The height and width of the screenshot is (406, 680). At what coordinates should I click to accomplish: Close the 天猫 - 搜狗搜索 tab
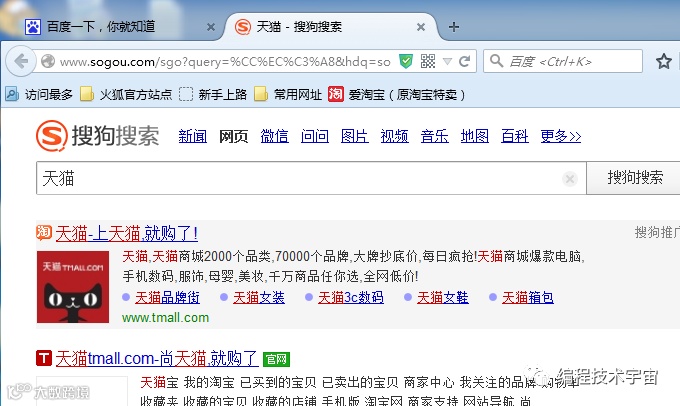point(421,27)
